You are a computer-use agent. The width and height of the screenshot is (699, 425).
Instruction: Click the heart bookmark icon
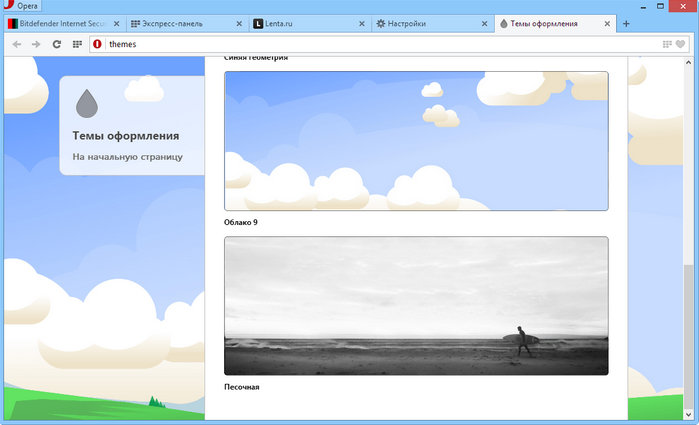(x=680, y=44)
